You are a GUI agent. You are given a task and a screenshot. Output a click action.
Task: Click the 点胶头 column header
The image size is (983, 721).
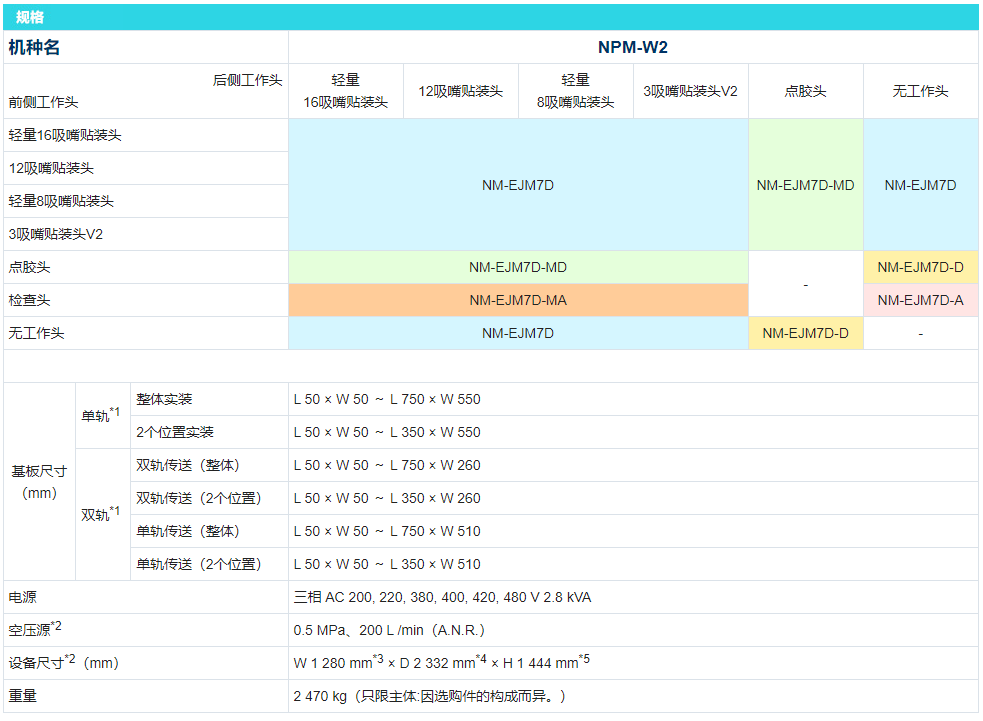pos(806,91)
